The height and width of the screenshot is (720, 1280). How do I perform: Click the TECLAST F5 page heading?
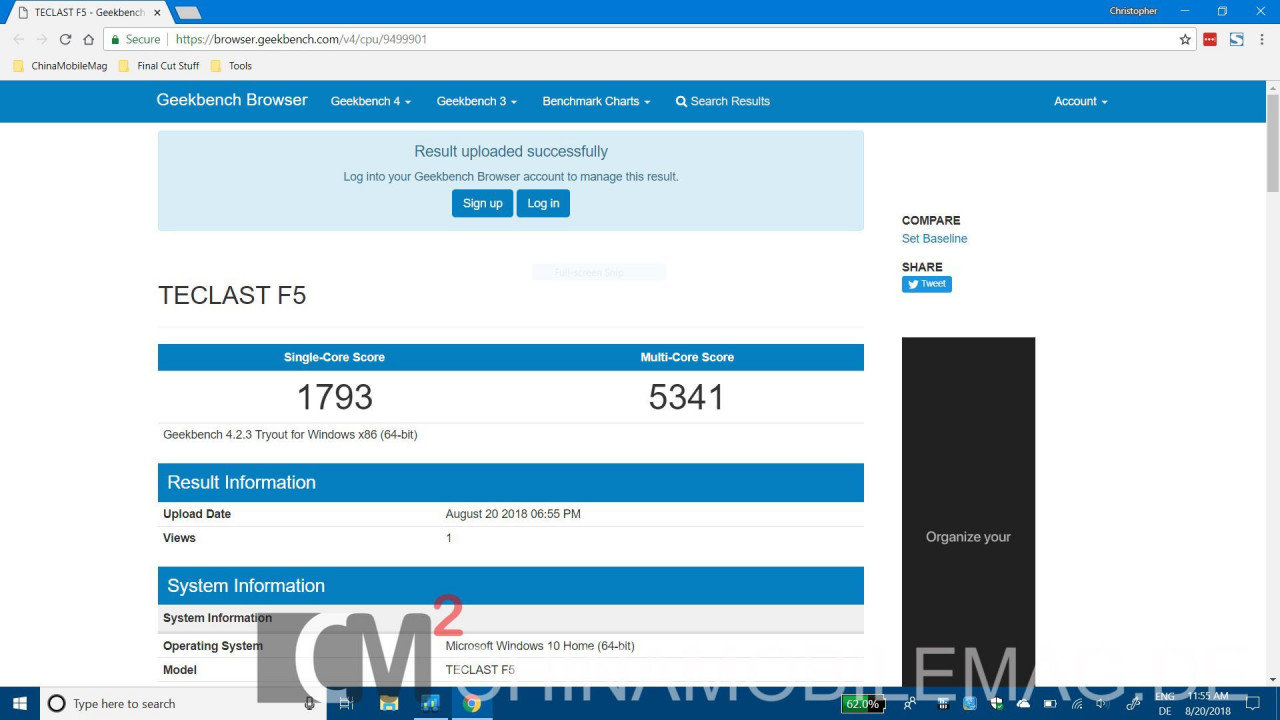[x=232, y=295]
